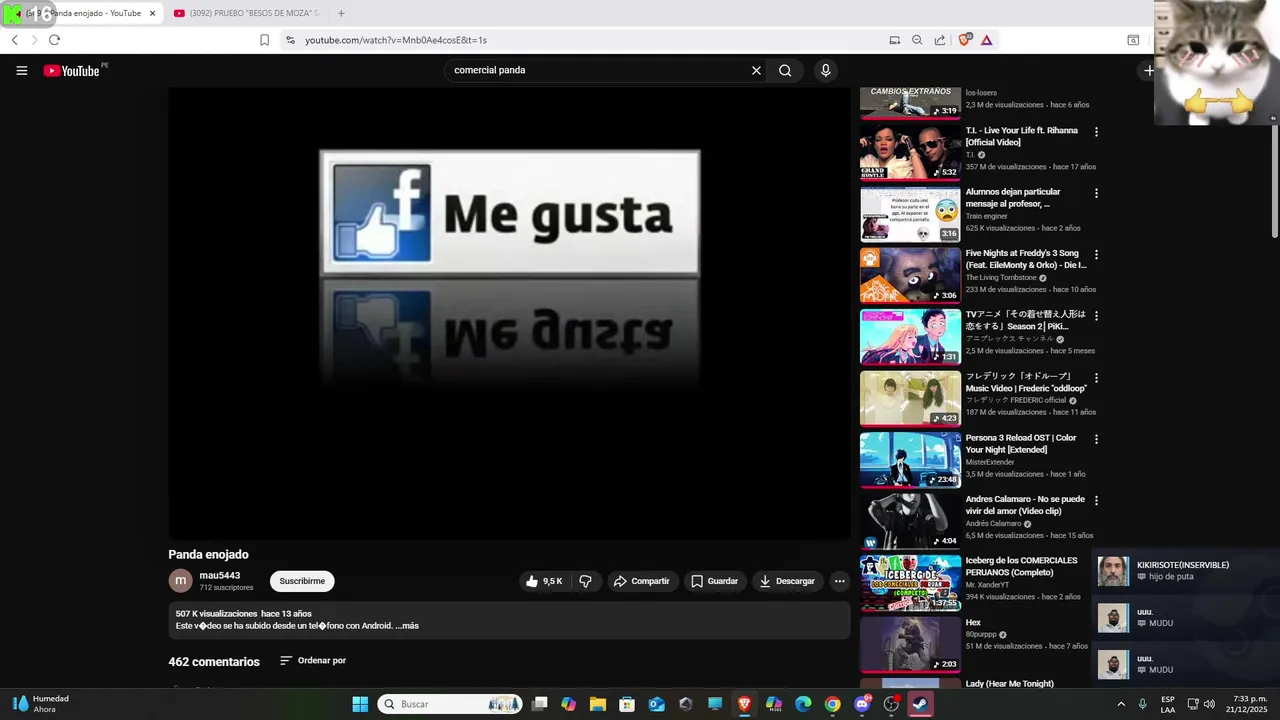This screenshot has height=720, width=1280.
Task: Open the Brave Rewards triangle icon
Action: tap(986, 40)
